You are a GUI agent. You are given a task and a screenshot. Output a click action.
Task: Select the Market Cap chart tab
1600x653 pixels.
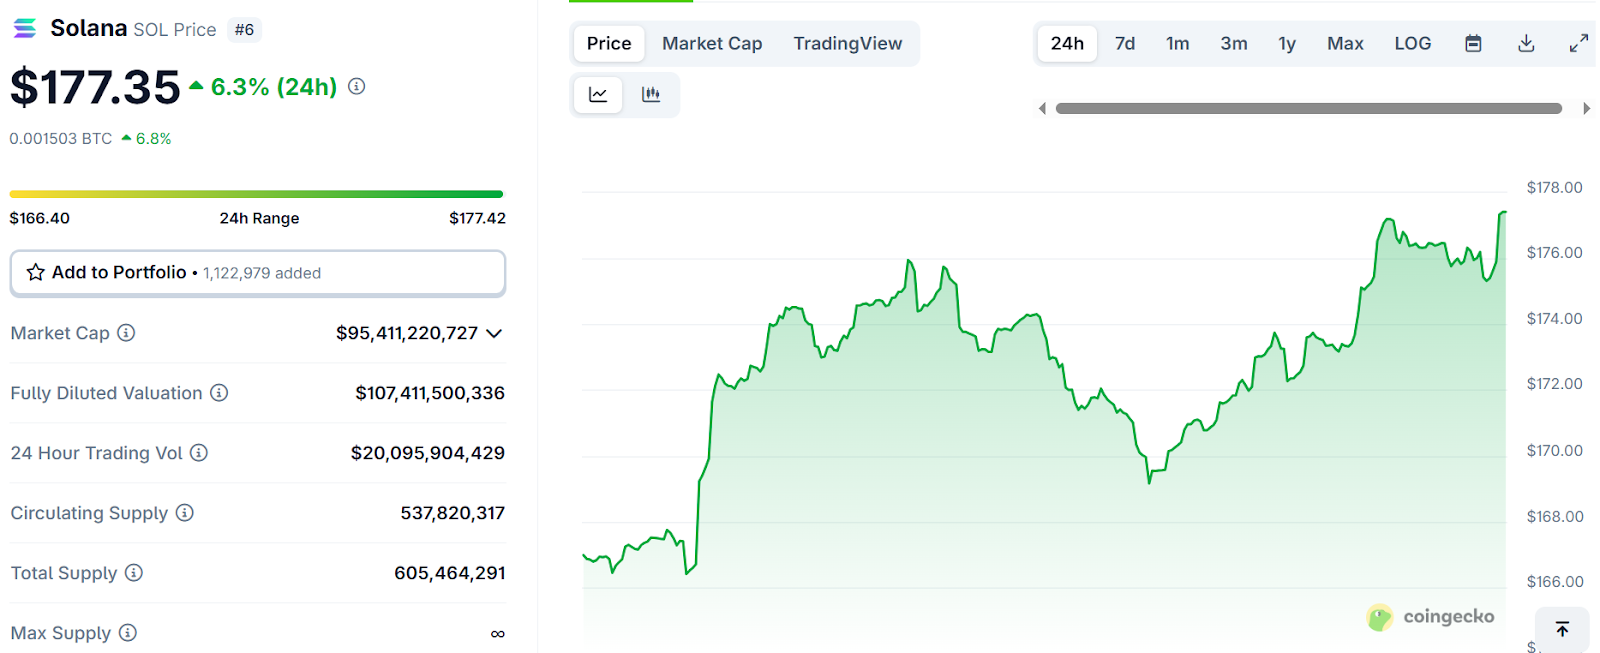712,44
